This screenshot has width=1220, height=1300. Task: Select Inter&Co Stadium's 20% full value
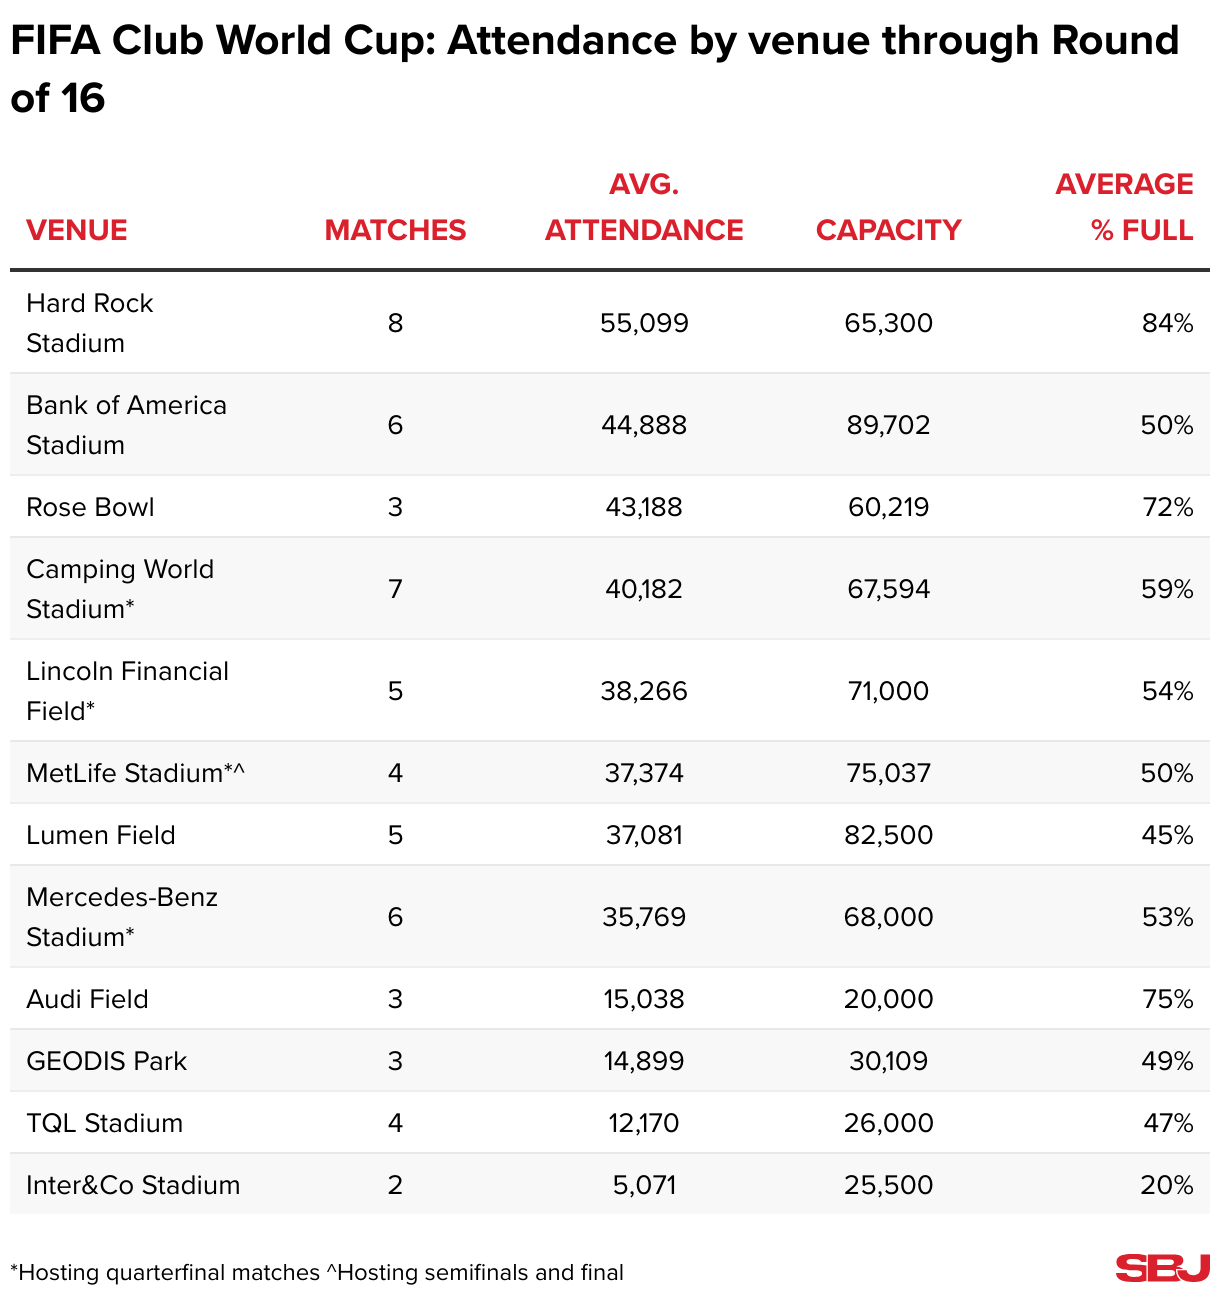pyautogui.click(x=1167, y=1185)
